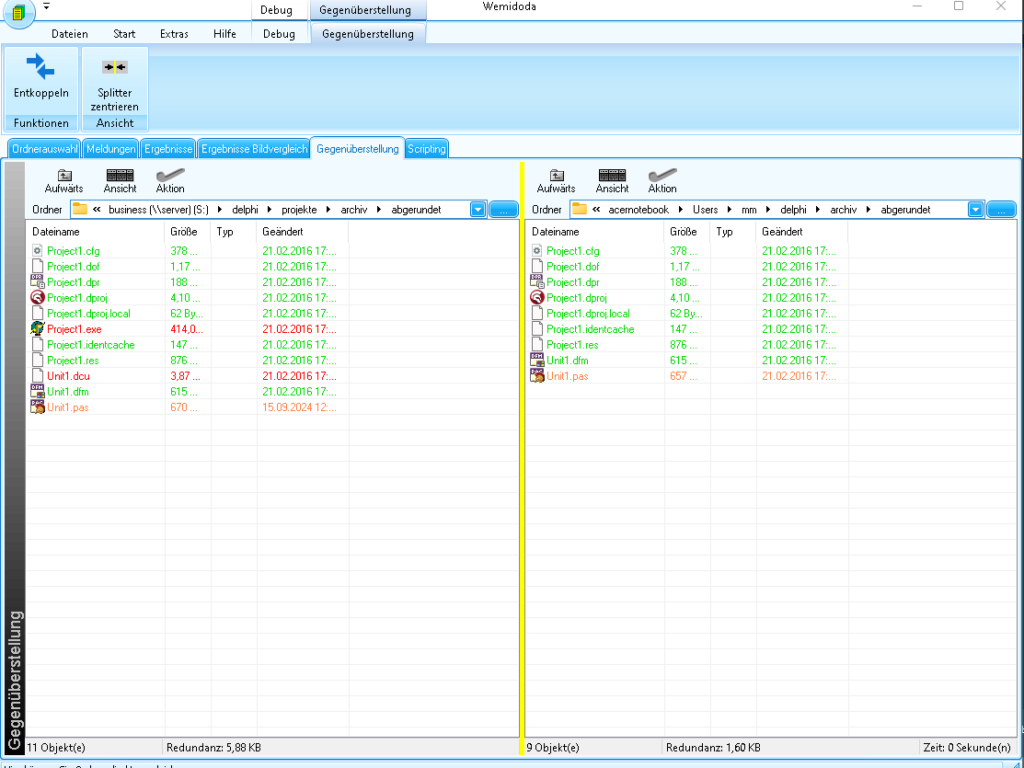Click the Aufwärts icon in the left pane
The width and height of the screenshot is (1024, 768).
(64, 176)
